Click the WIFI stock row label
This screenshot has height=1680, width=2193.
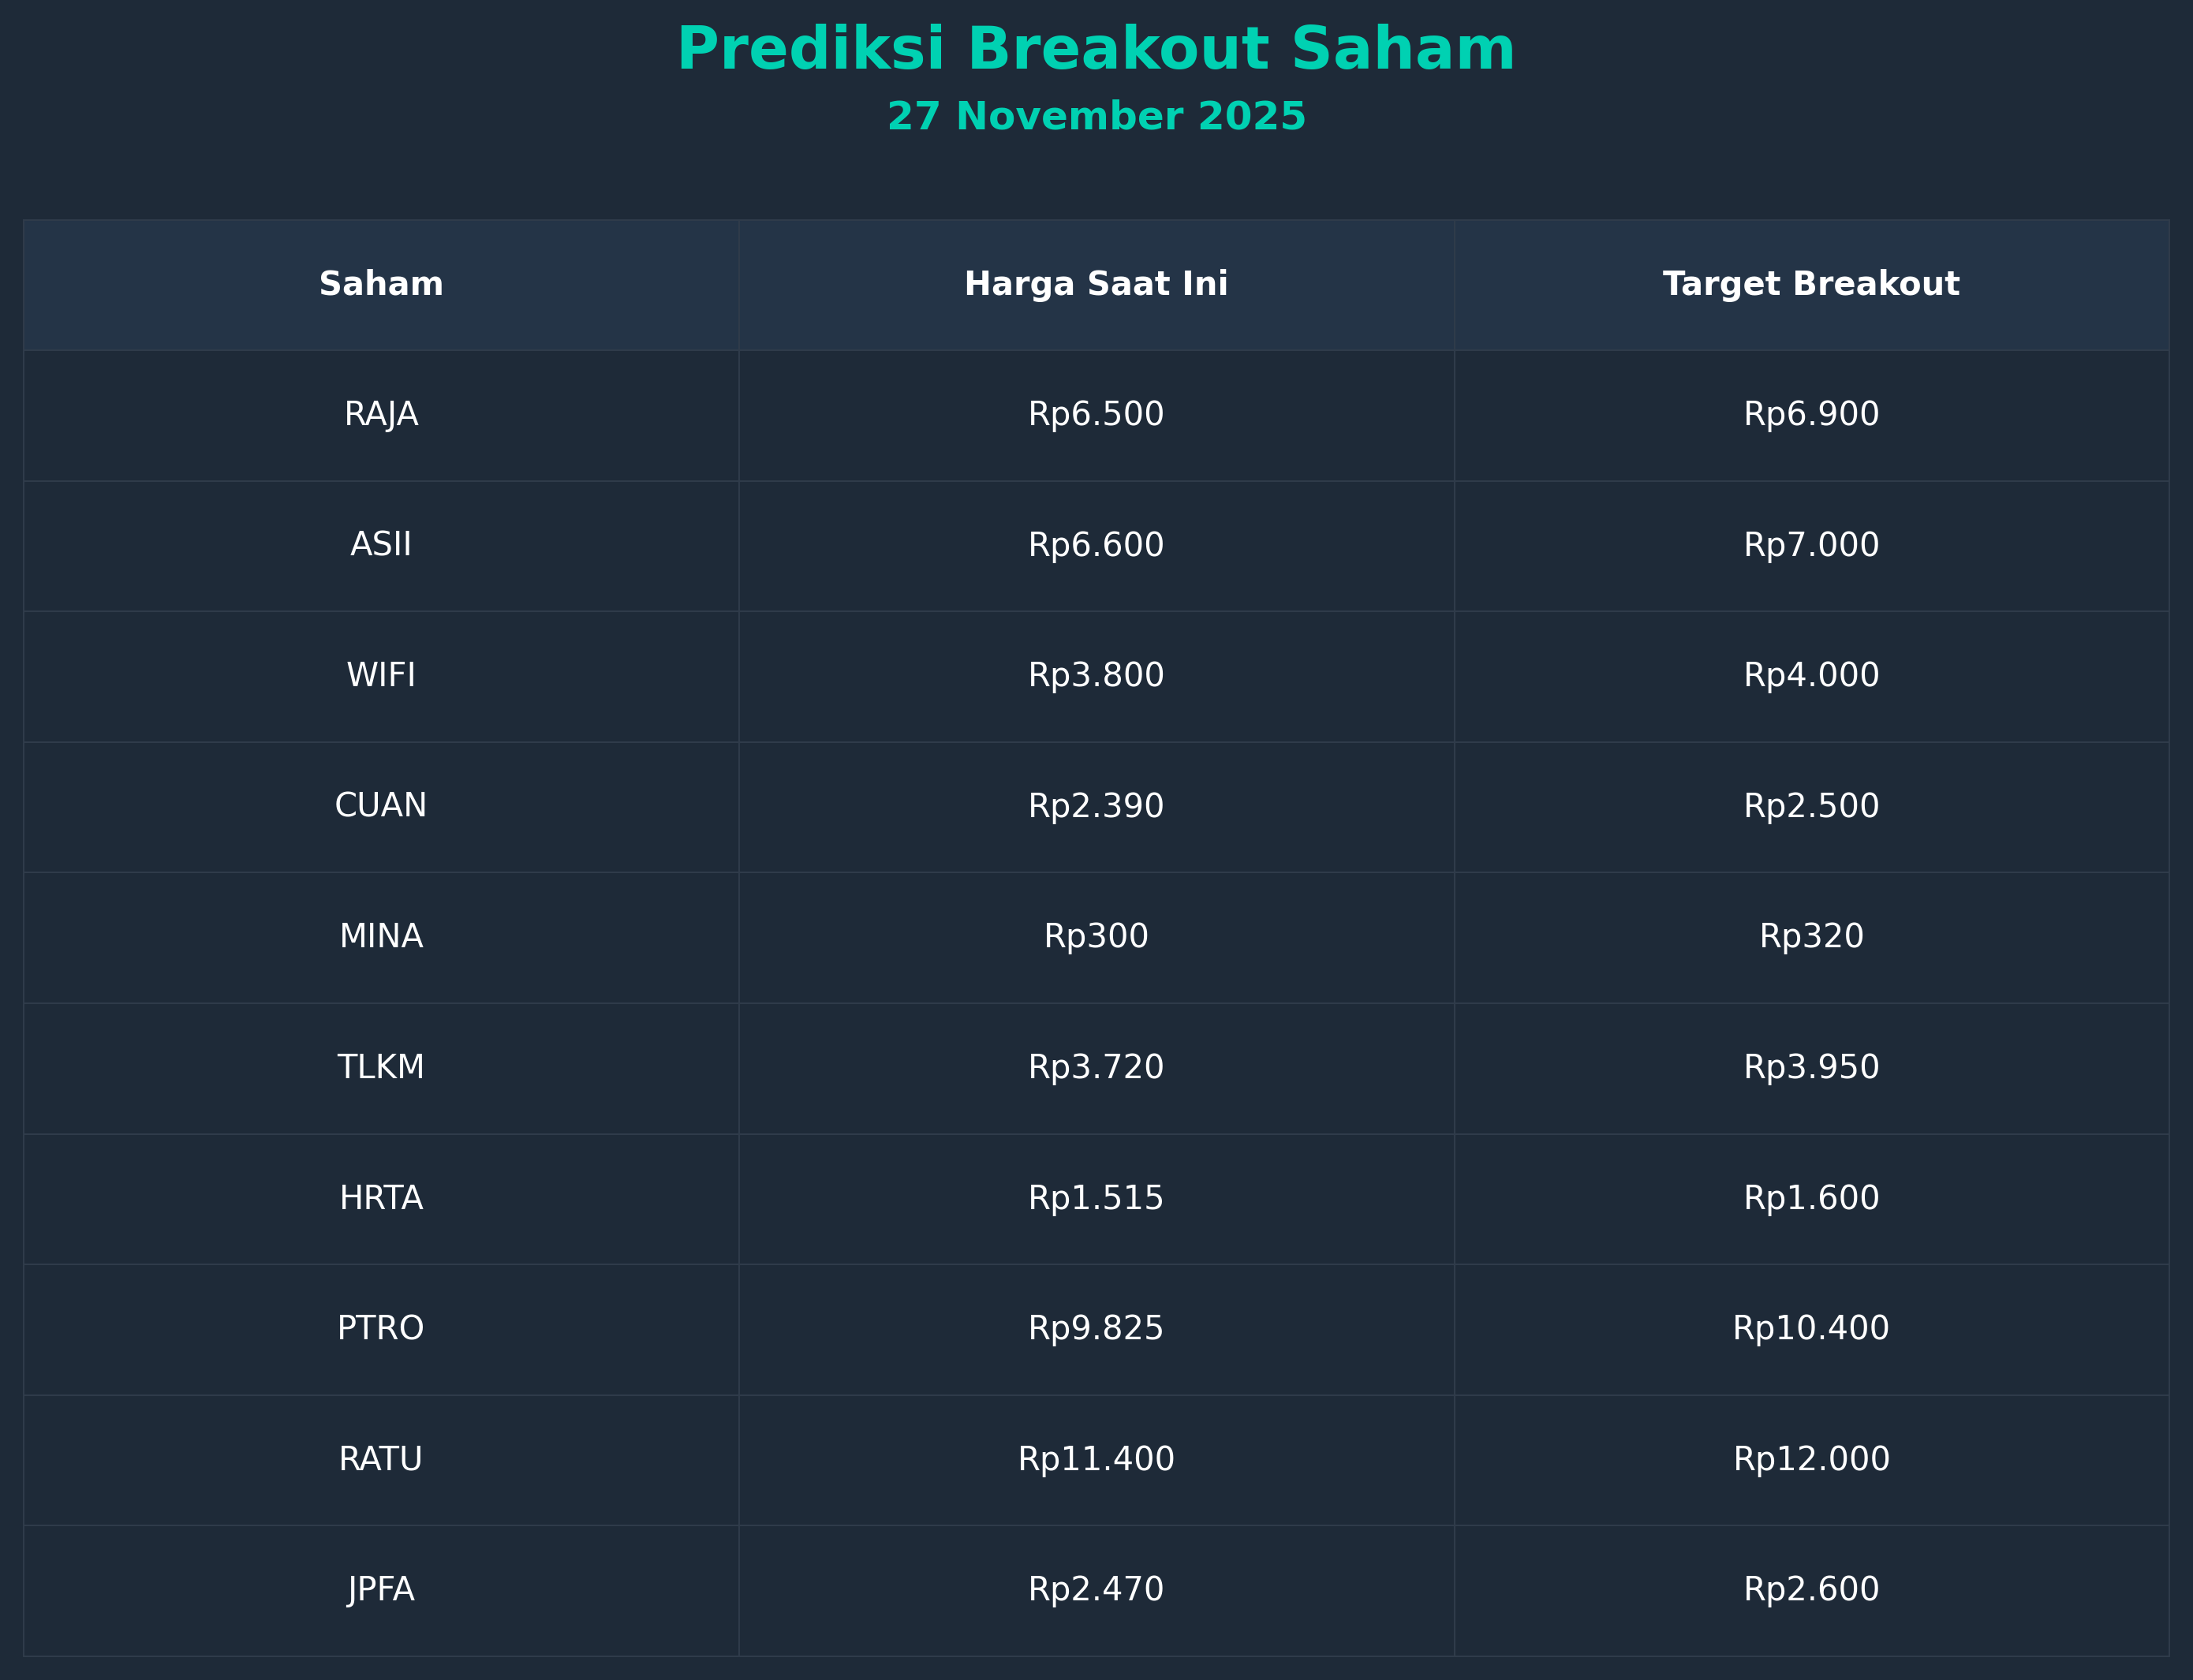(x=381, y=676)
